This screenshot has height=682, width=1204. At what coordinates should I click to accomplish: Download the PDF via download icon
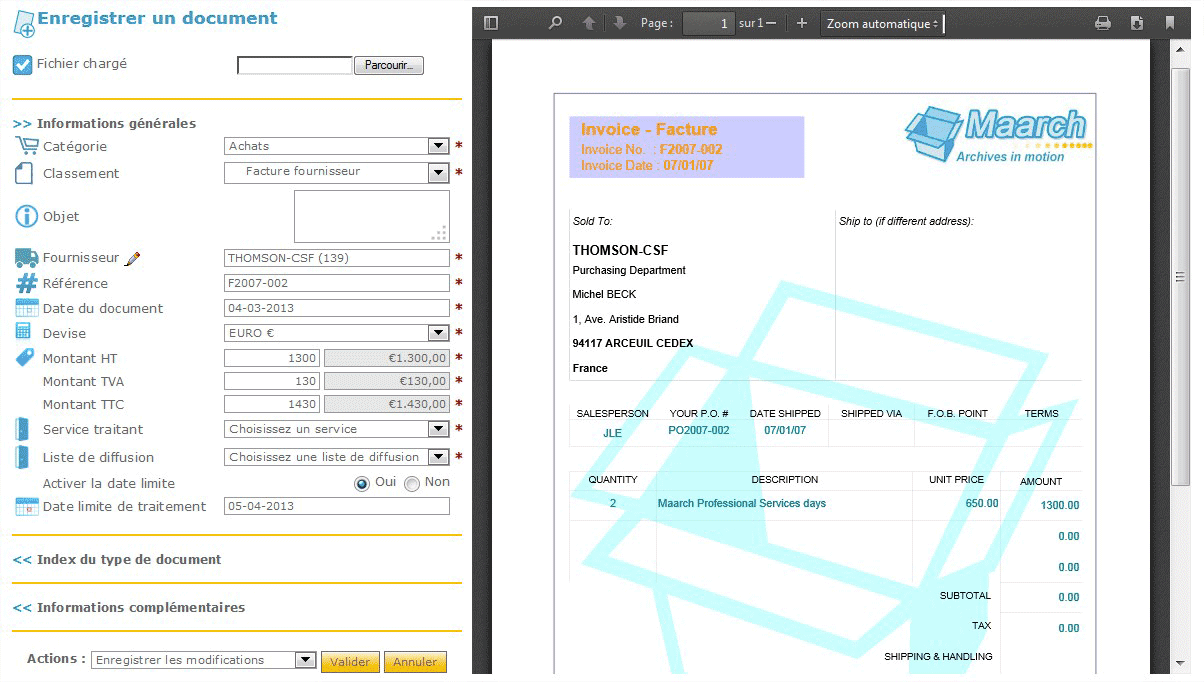1137,23
